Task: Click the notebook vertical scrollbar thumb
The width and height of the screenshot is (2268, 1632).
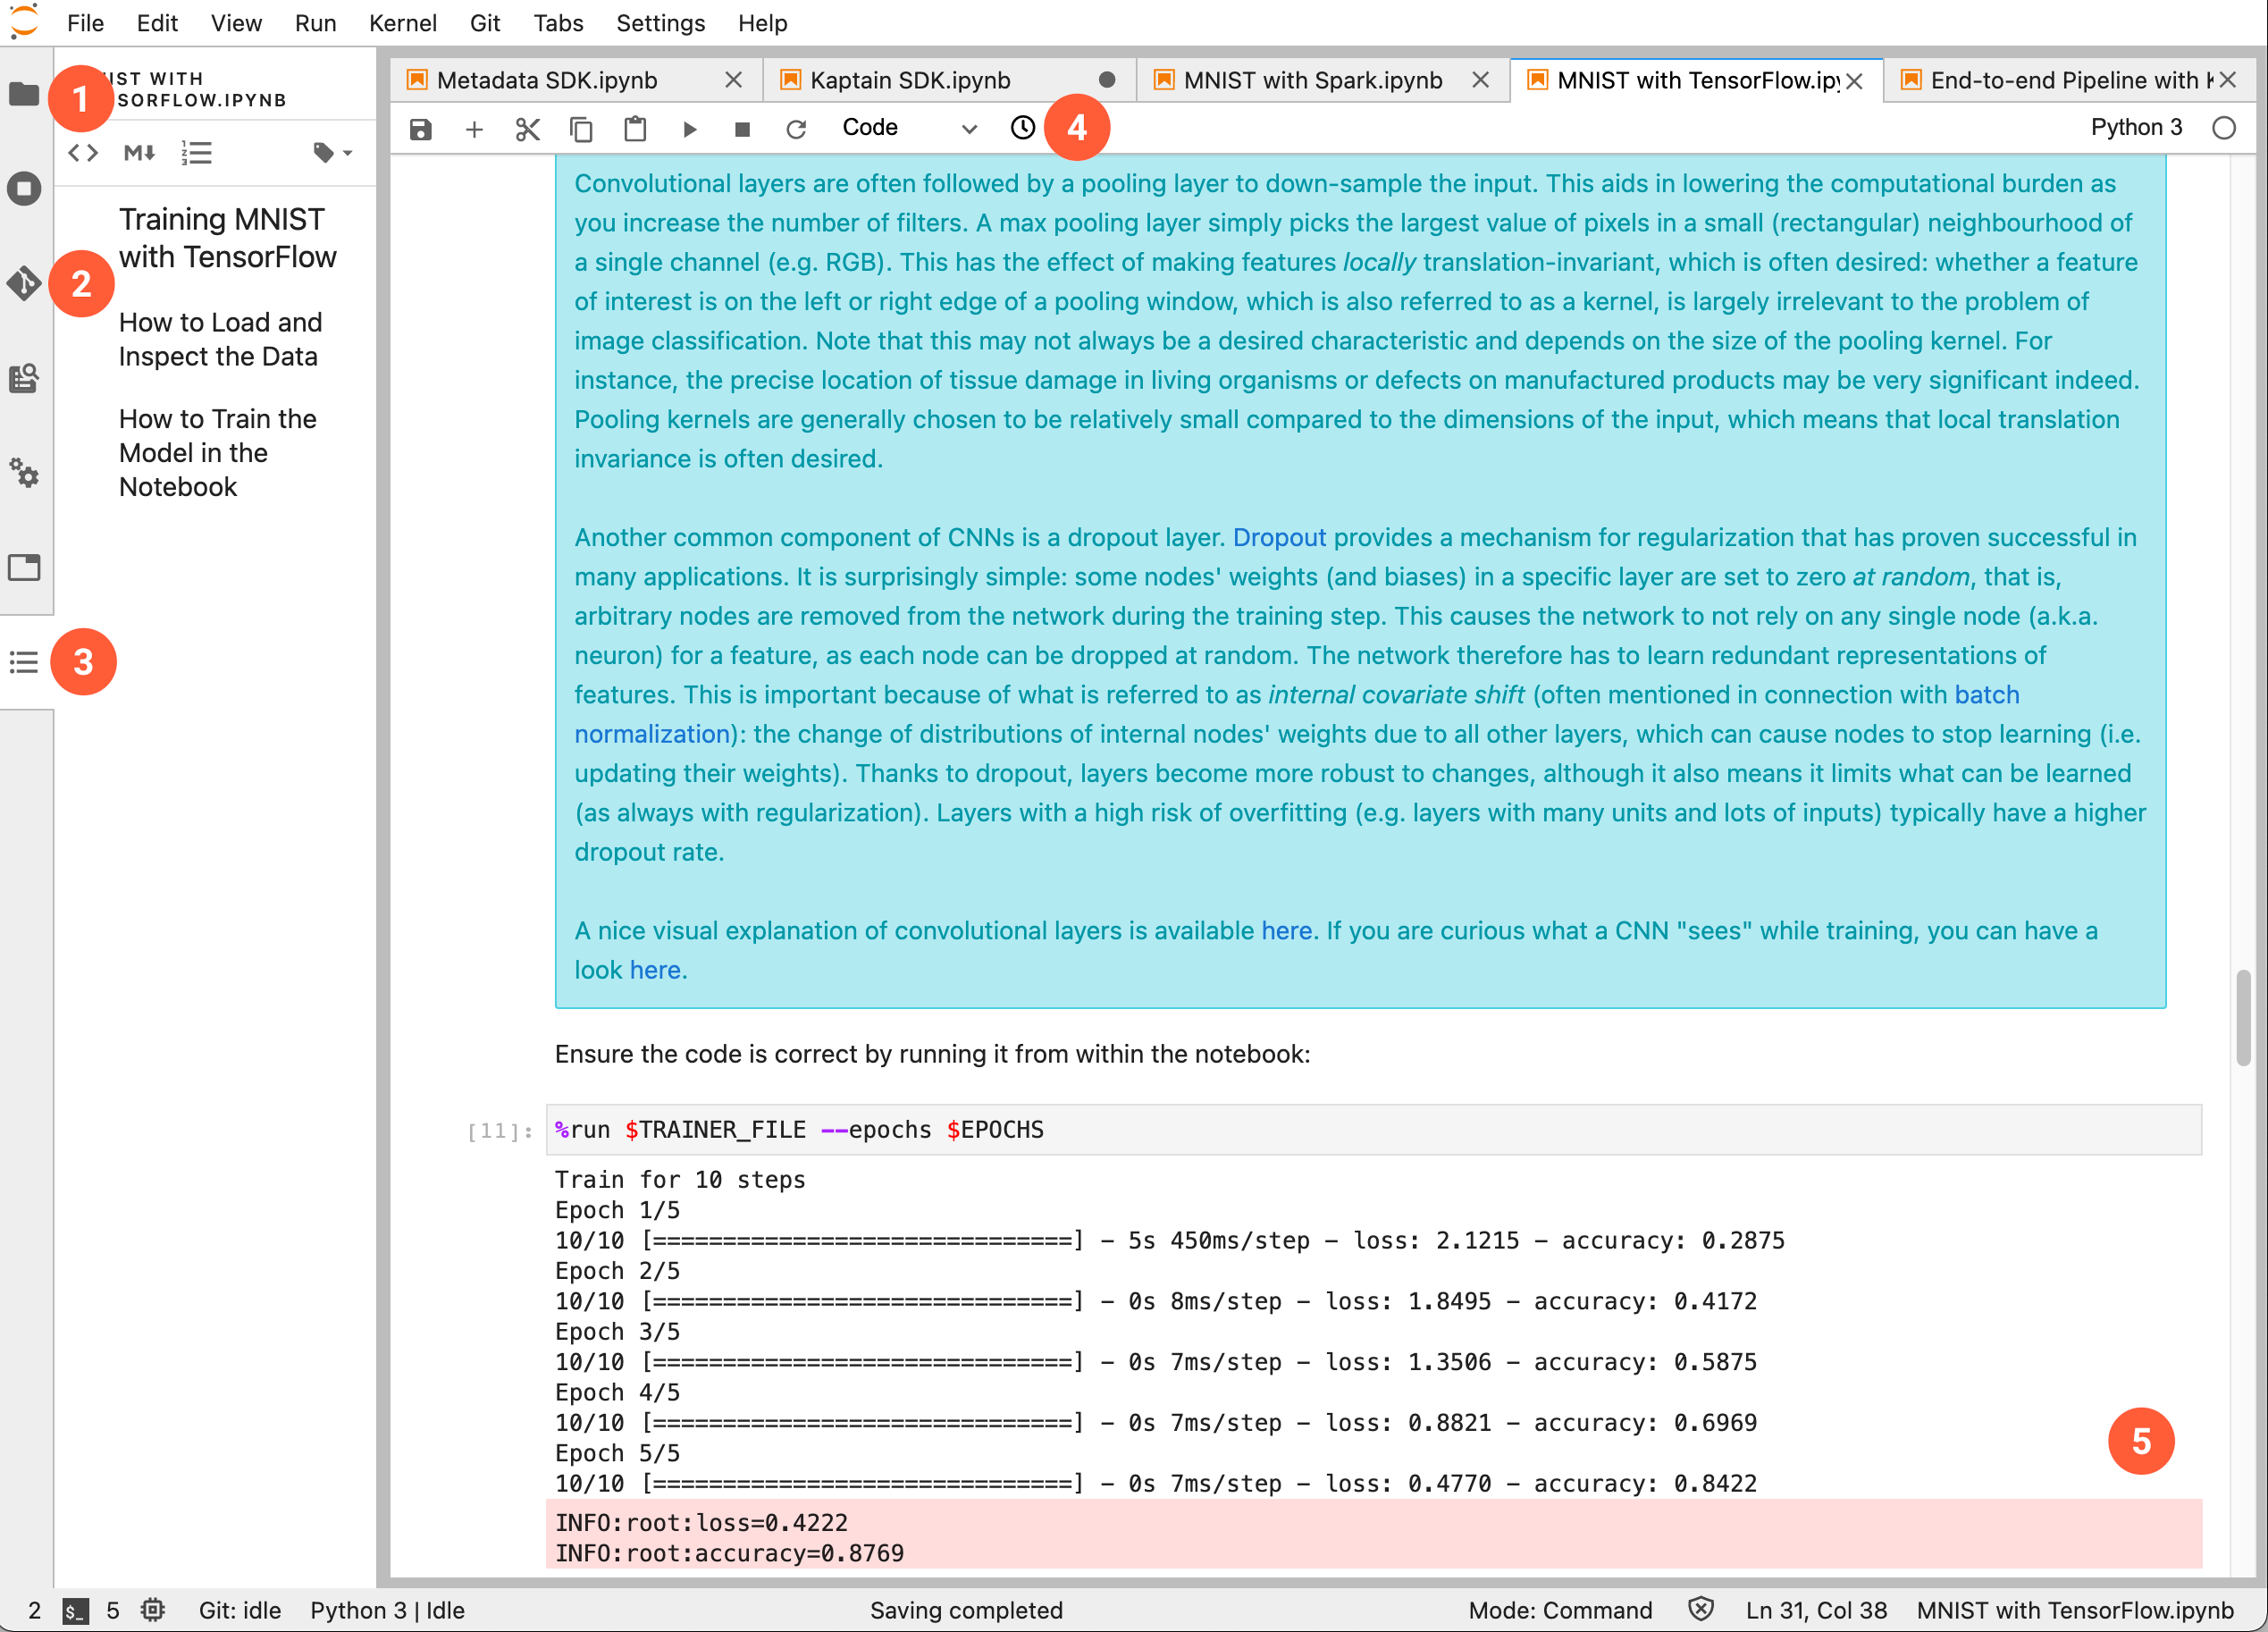Action: point(2243,1017)
